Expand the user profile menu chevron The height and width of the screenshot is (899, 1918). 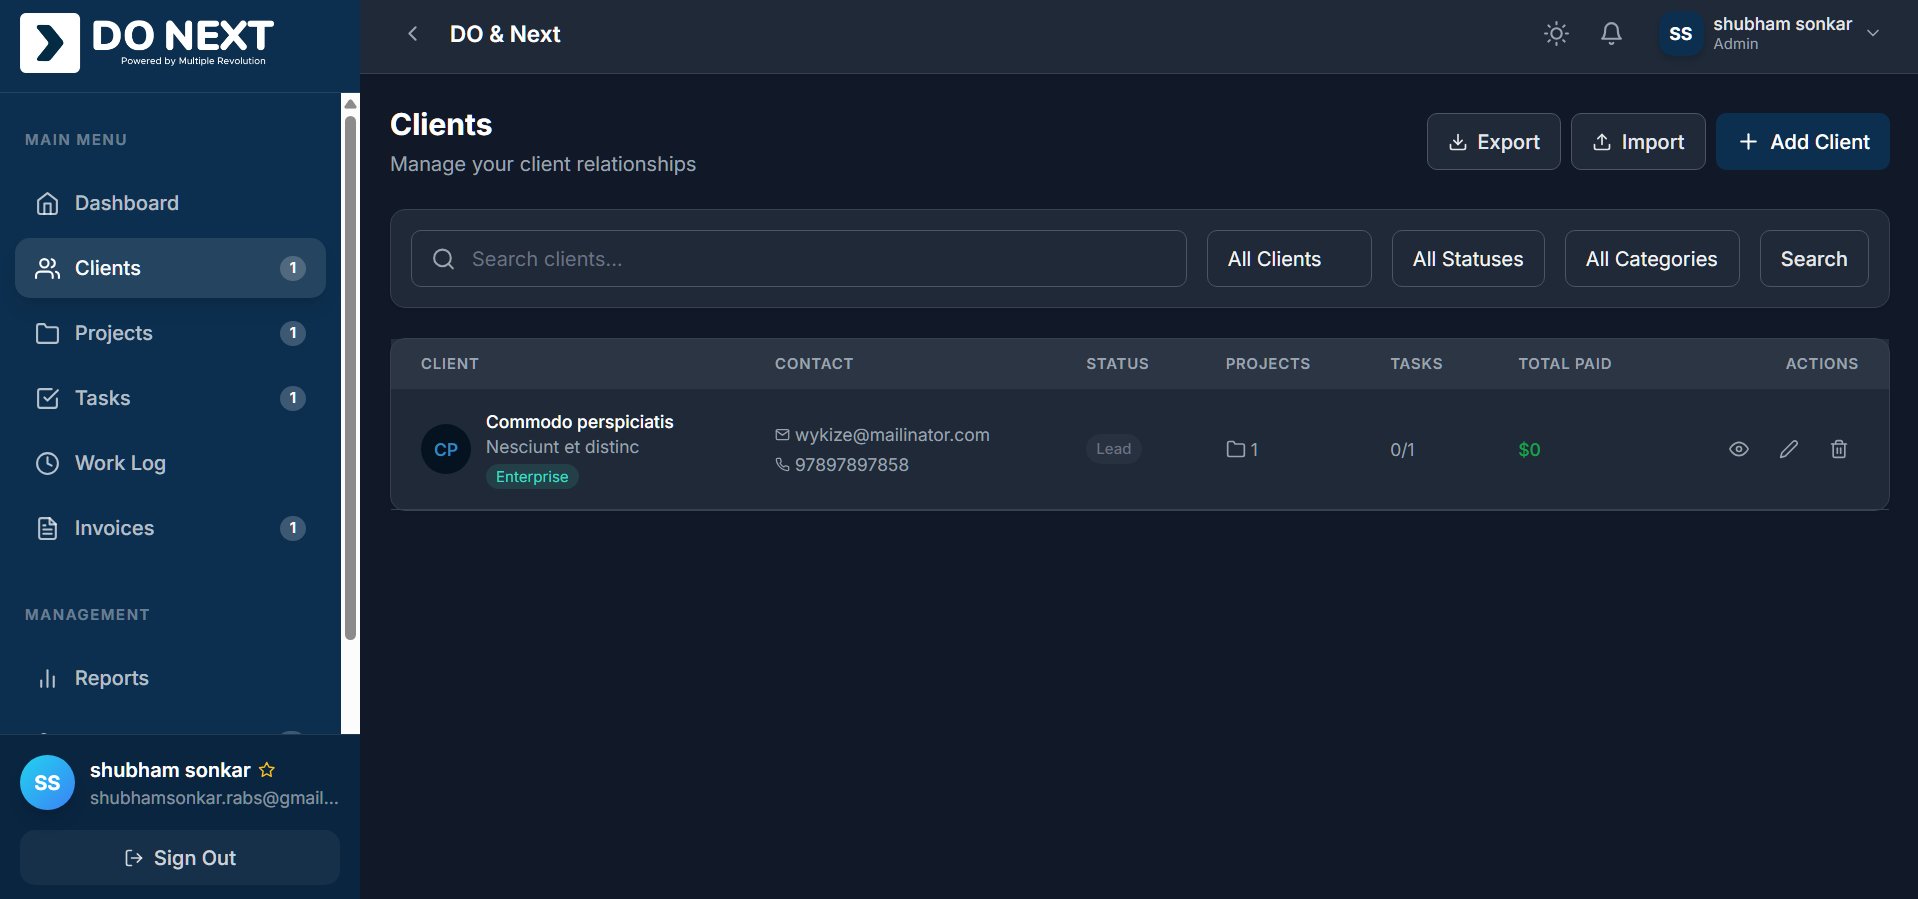point(1873,33)
